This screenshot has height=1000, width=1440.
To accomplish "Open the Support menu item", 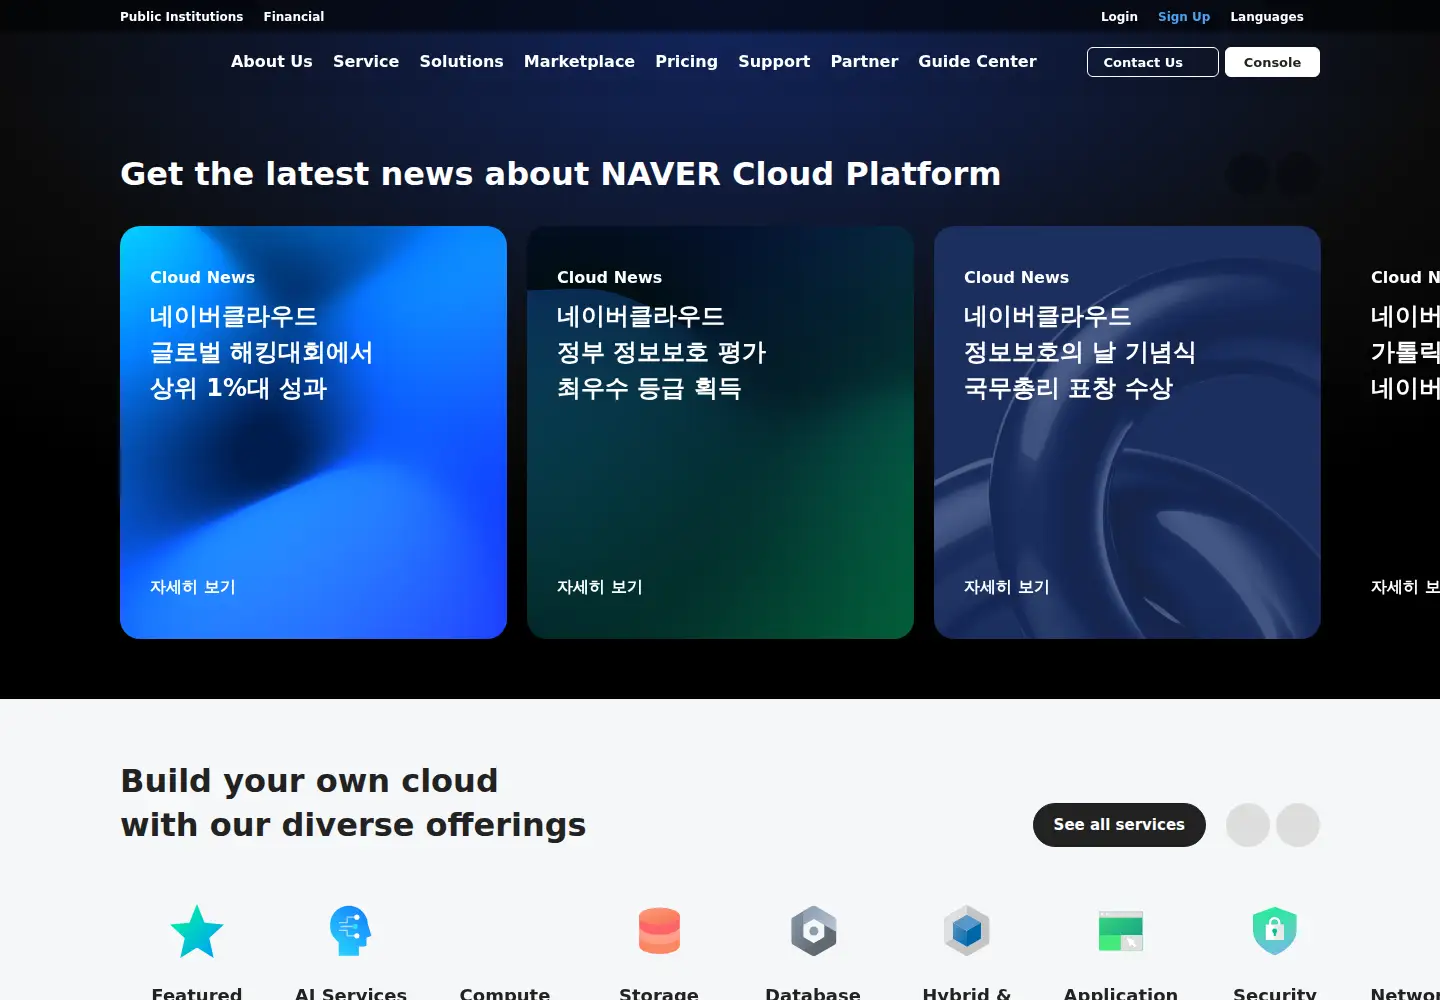I will pos(774,61).
